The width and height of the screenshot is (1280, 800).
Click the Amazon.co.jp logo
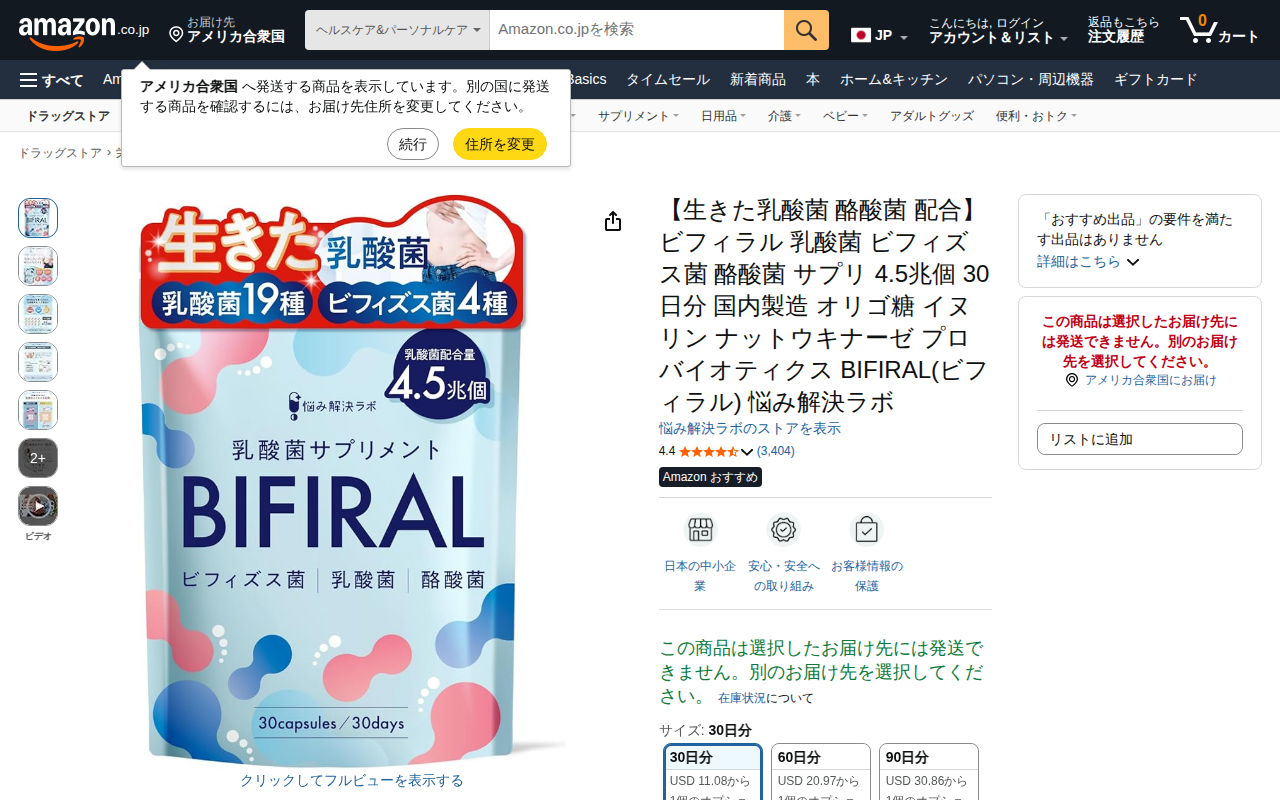point(84,31)
